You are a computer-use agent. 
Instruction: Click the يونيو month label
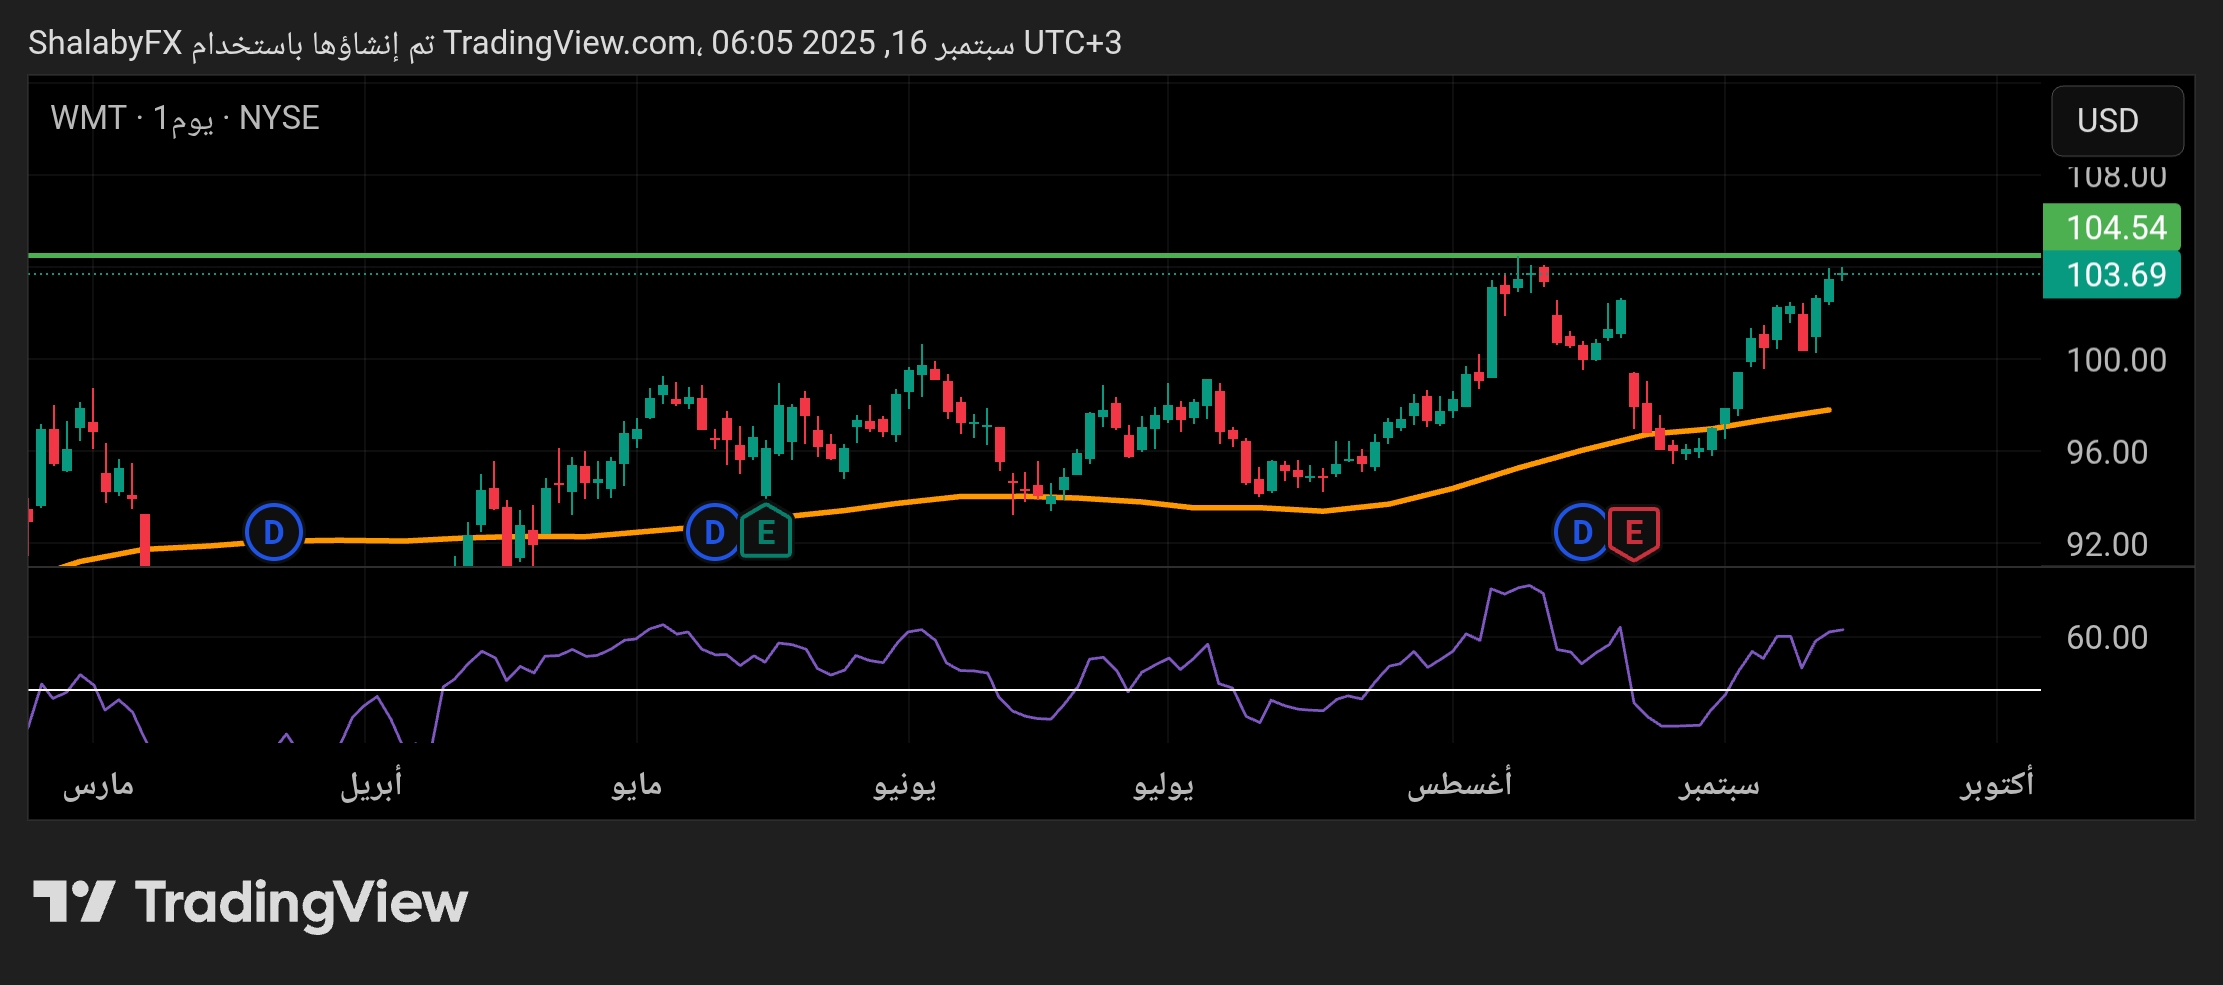coord(905,786)
